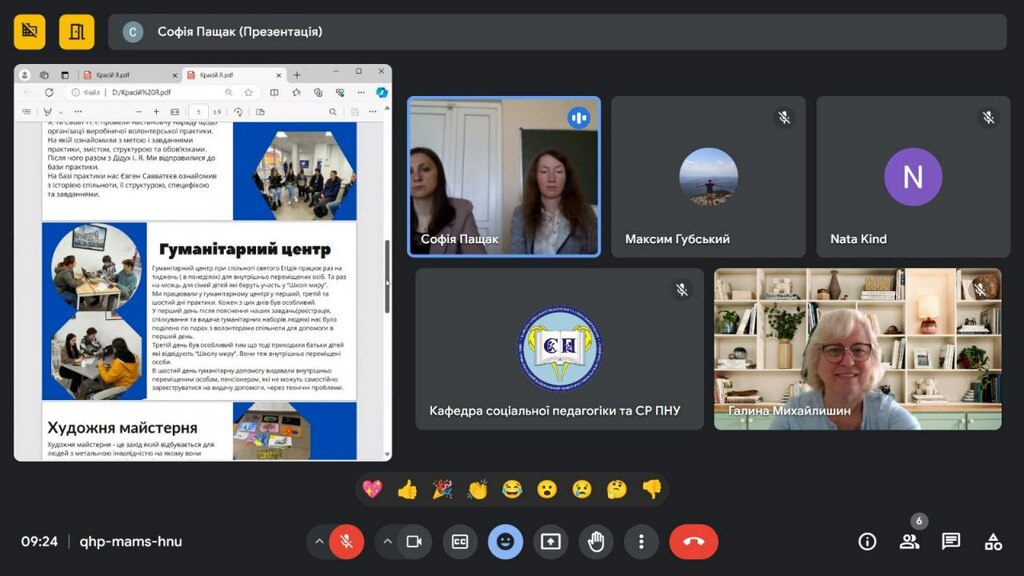This screenshot has width=1024, height=576.
Task: Open the participants people panel
Action: [909, 541]
